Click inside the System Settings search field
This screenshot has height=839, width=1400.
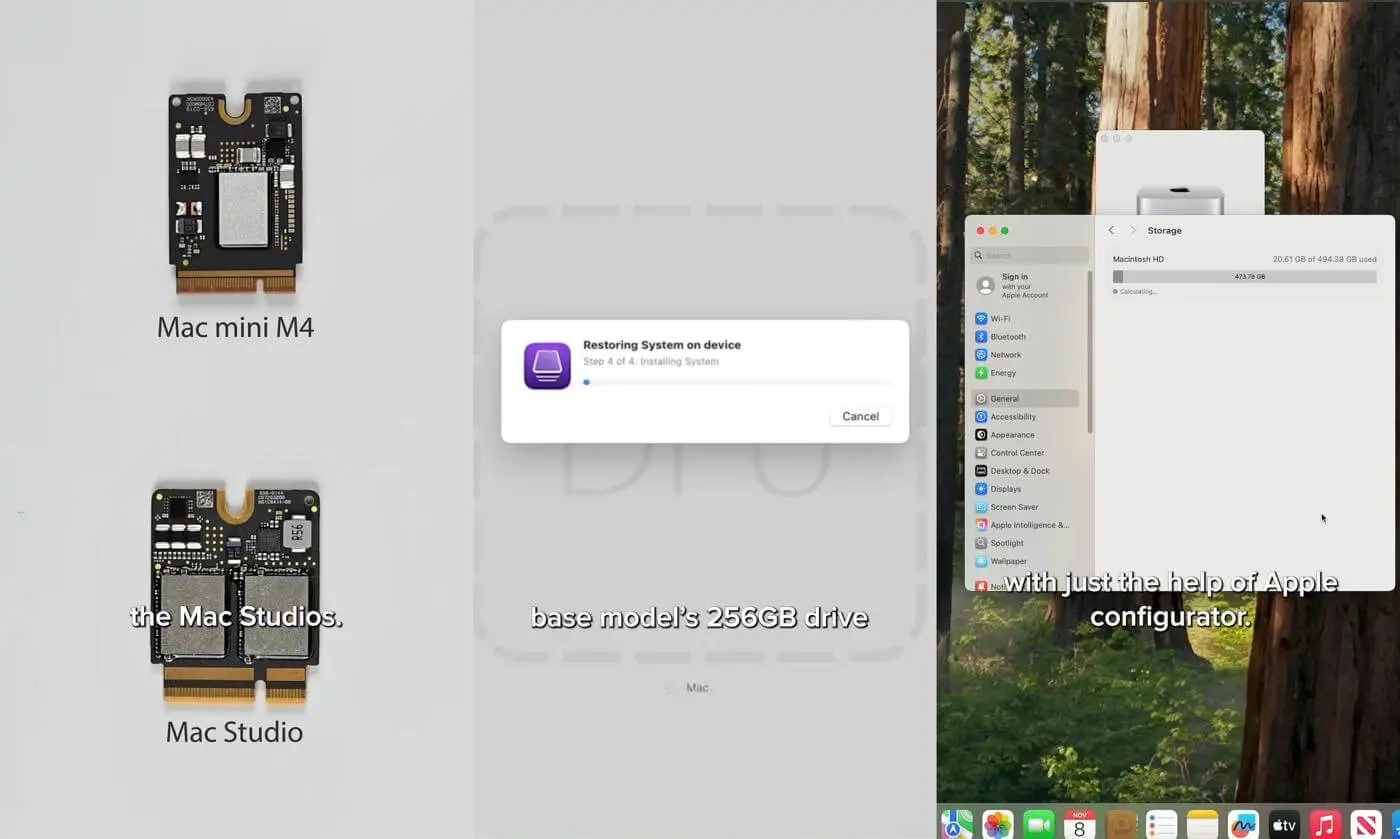coord(1030,255)
